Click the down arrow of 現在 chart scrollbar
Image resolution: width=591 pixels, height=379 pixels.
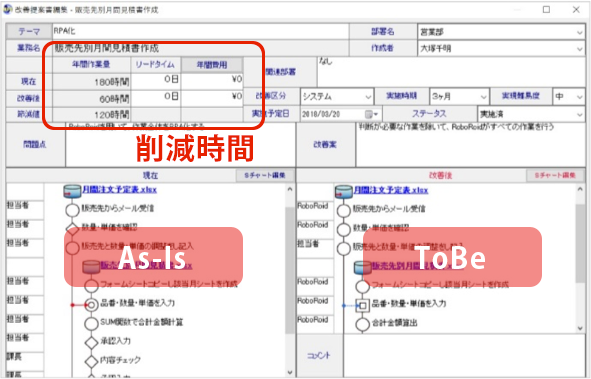pyautogui.click(x=289, y=372)
